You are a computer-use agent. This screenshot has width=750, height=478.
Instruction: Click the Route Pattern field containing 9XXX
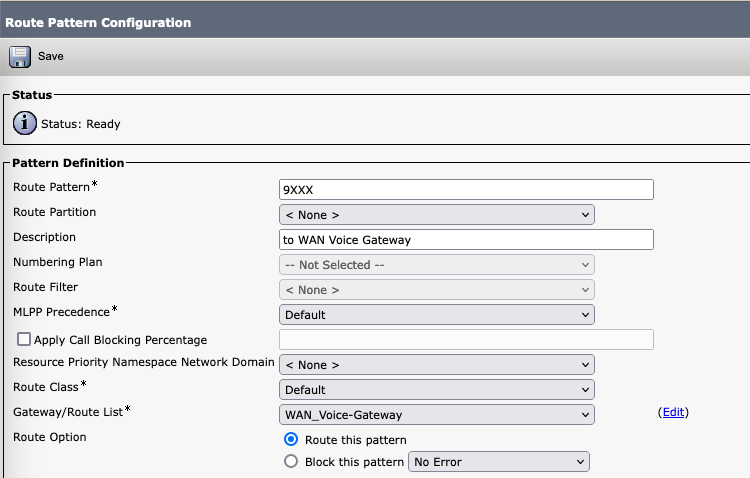466,189
